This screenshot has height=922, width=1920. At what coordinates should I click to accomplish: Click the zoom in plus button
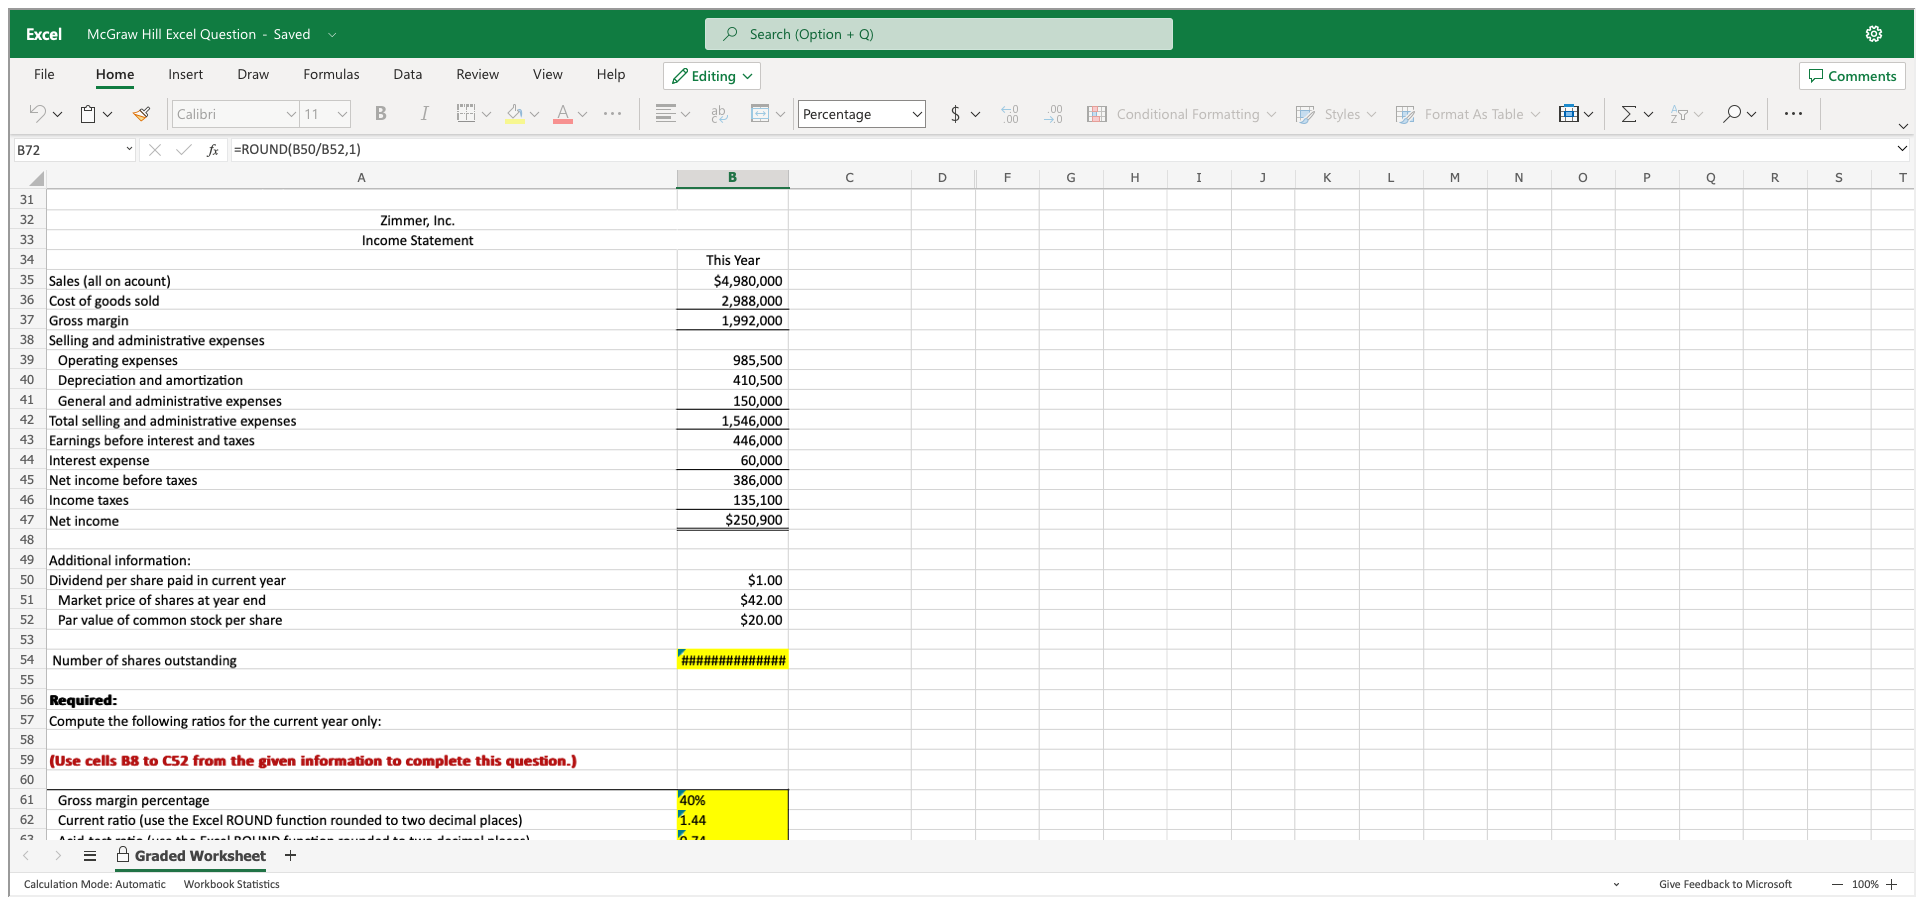(1892, 885)
